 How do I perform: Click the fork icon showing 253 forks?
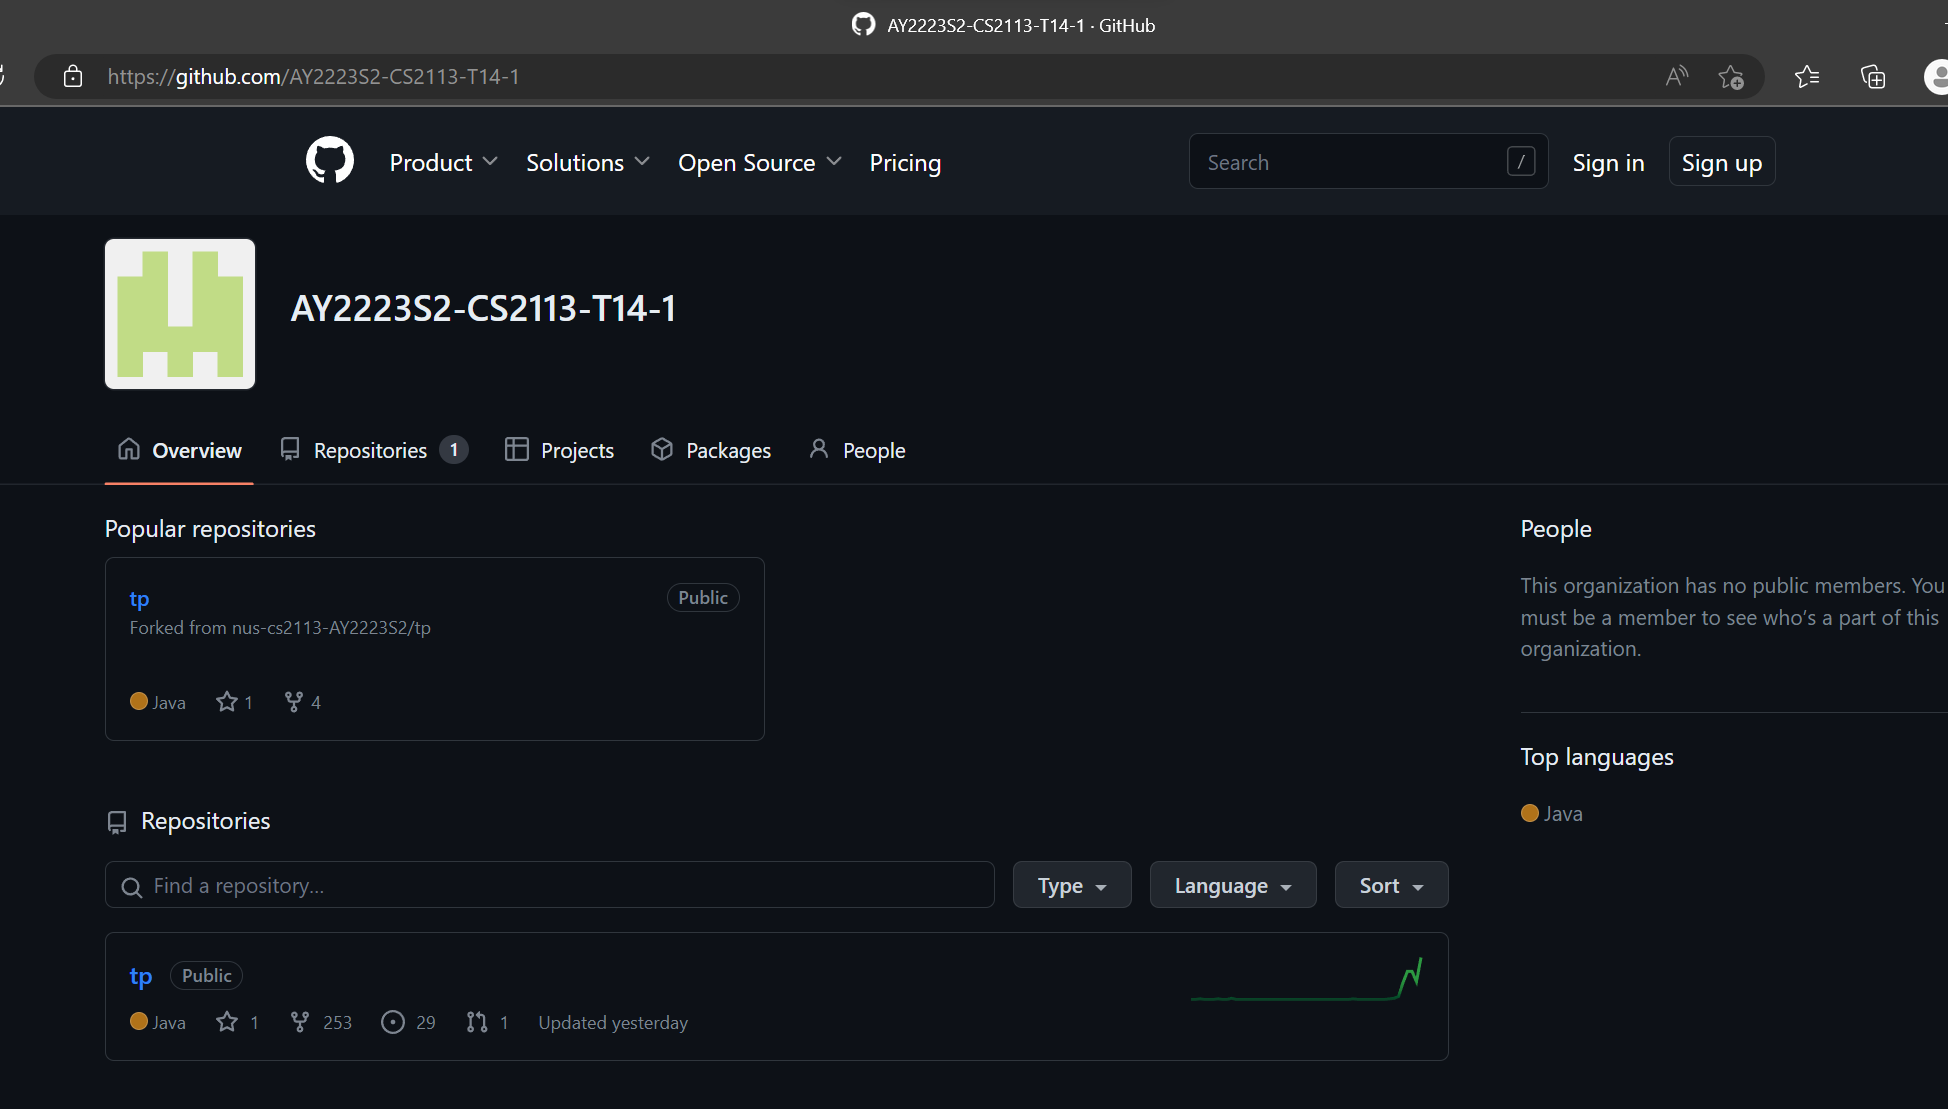pyautogui.click(x=299, y=1022)
